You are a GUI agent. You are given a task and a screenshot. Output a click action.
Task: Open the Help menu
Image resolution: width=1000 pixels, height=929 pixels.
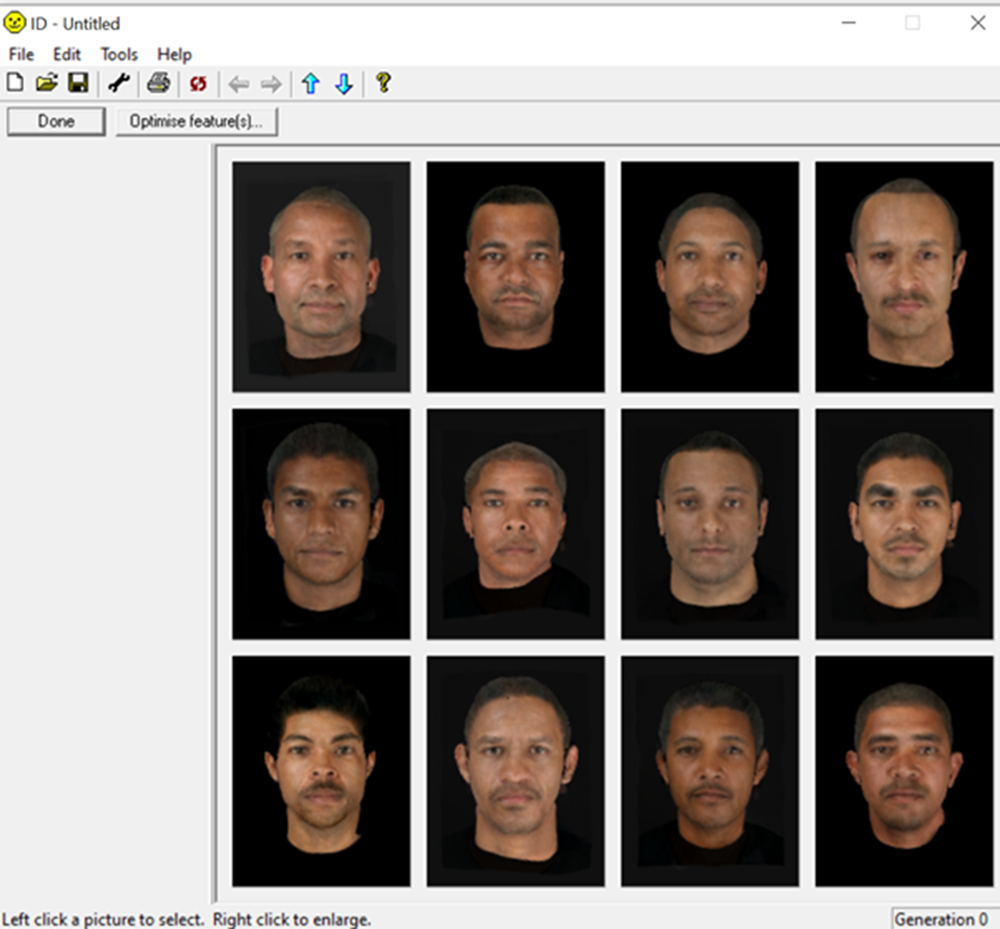coord(173,54)
